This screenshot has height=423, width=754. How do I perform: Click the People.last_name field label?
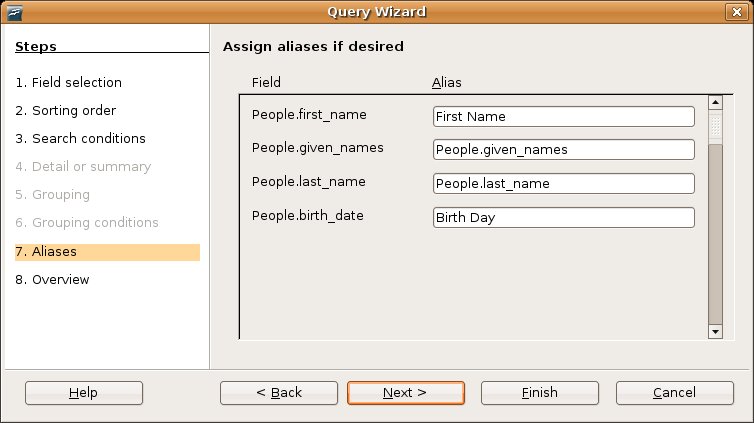point(309,182)
